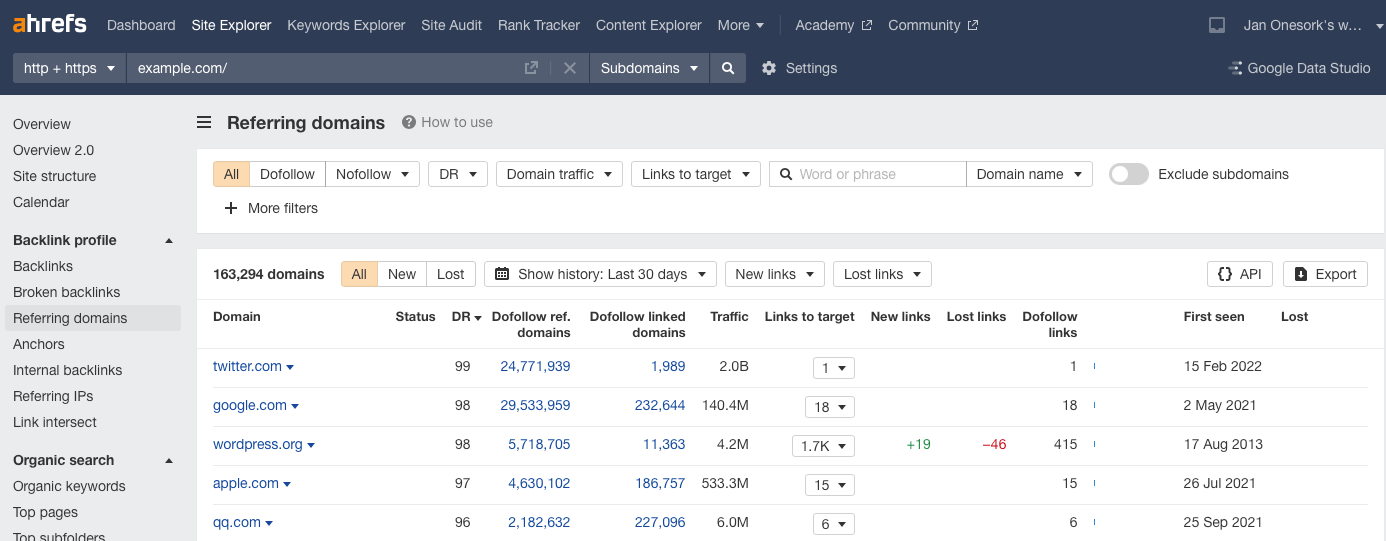Select the Dofollow filter
The image size is (1386, 541).
287,174
